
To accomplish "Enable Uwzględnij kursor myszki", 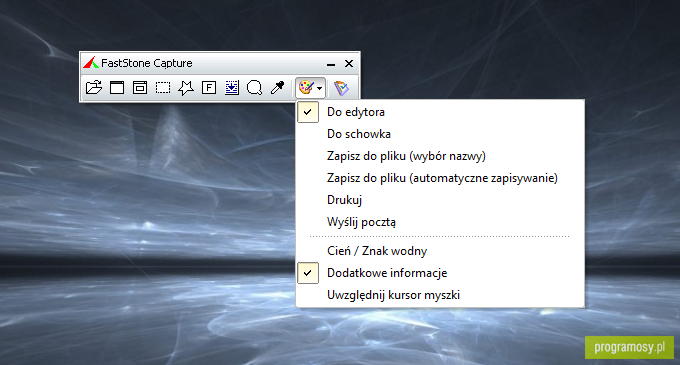I will point(440,295).
